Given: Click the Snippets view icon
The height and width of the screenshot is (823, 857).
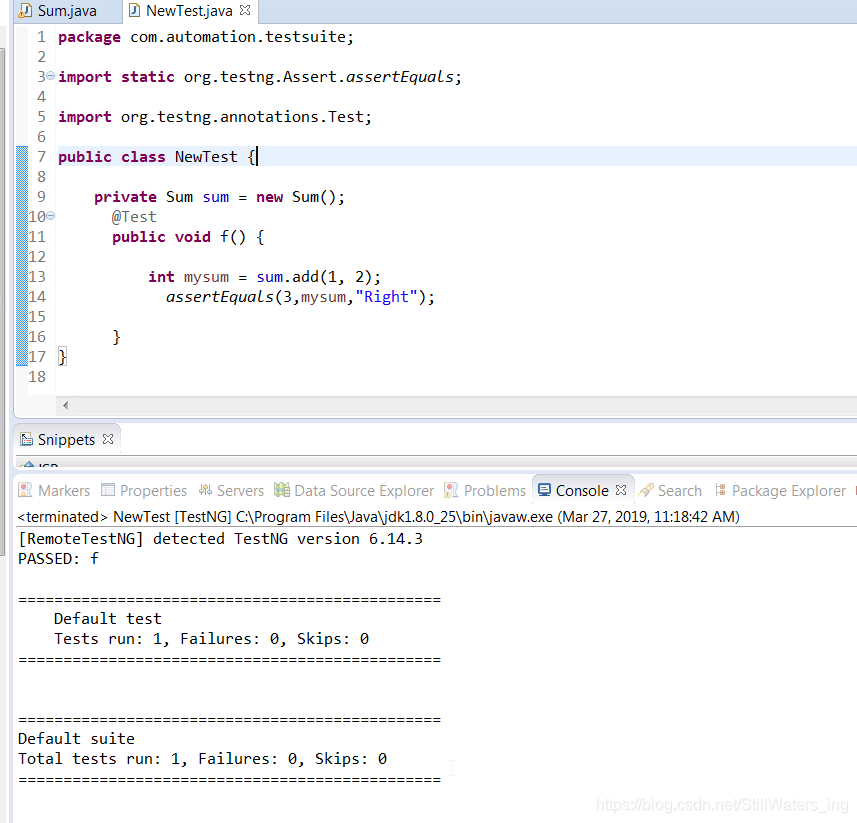Looking at the screenshot, I should click(26, 439).
